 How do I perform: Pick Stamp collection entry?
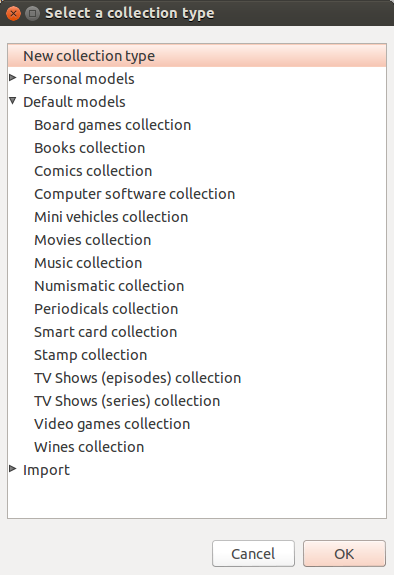point(91,355)
